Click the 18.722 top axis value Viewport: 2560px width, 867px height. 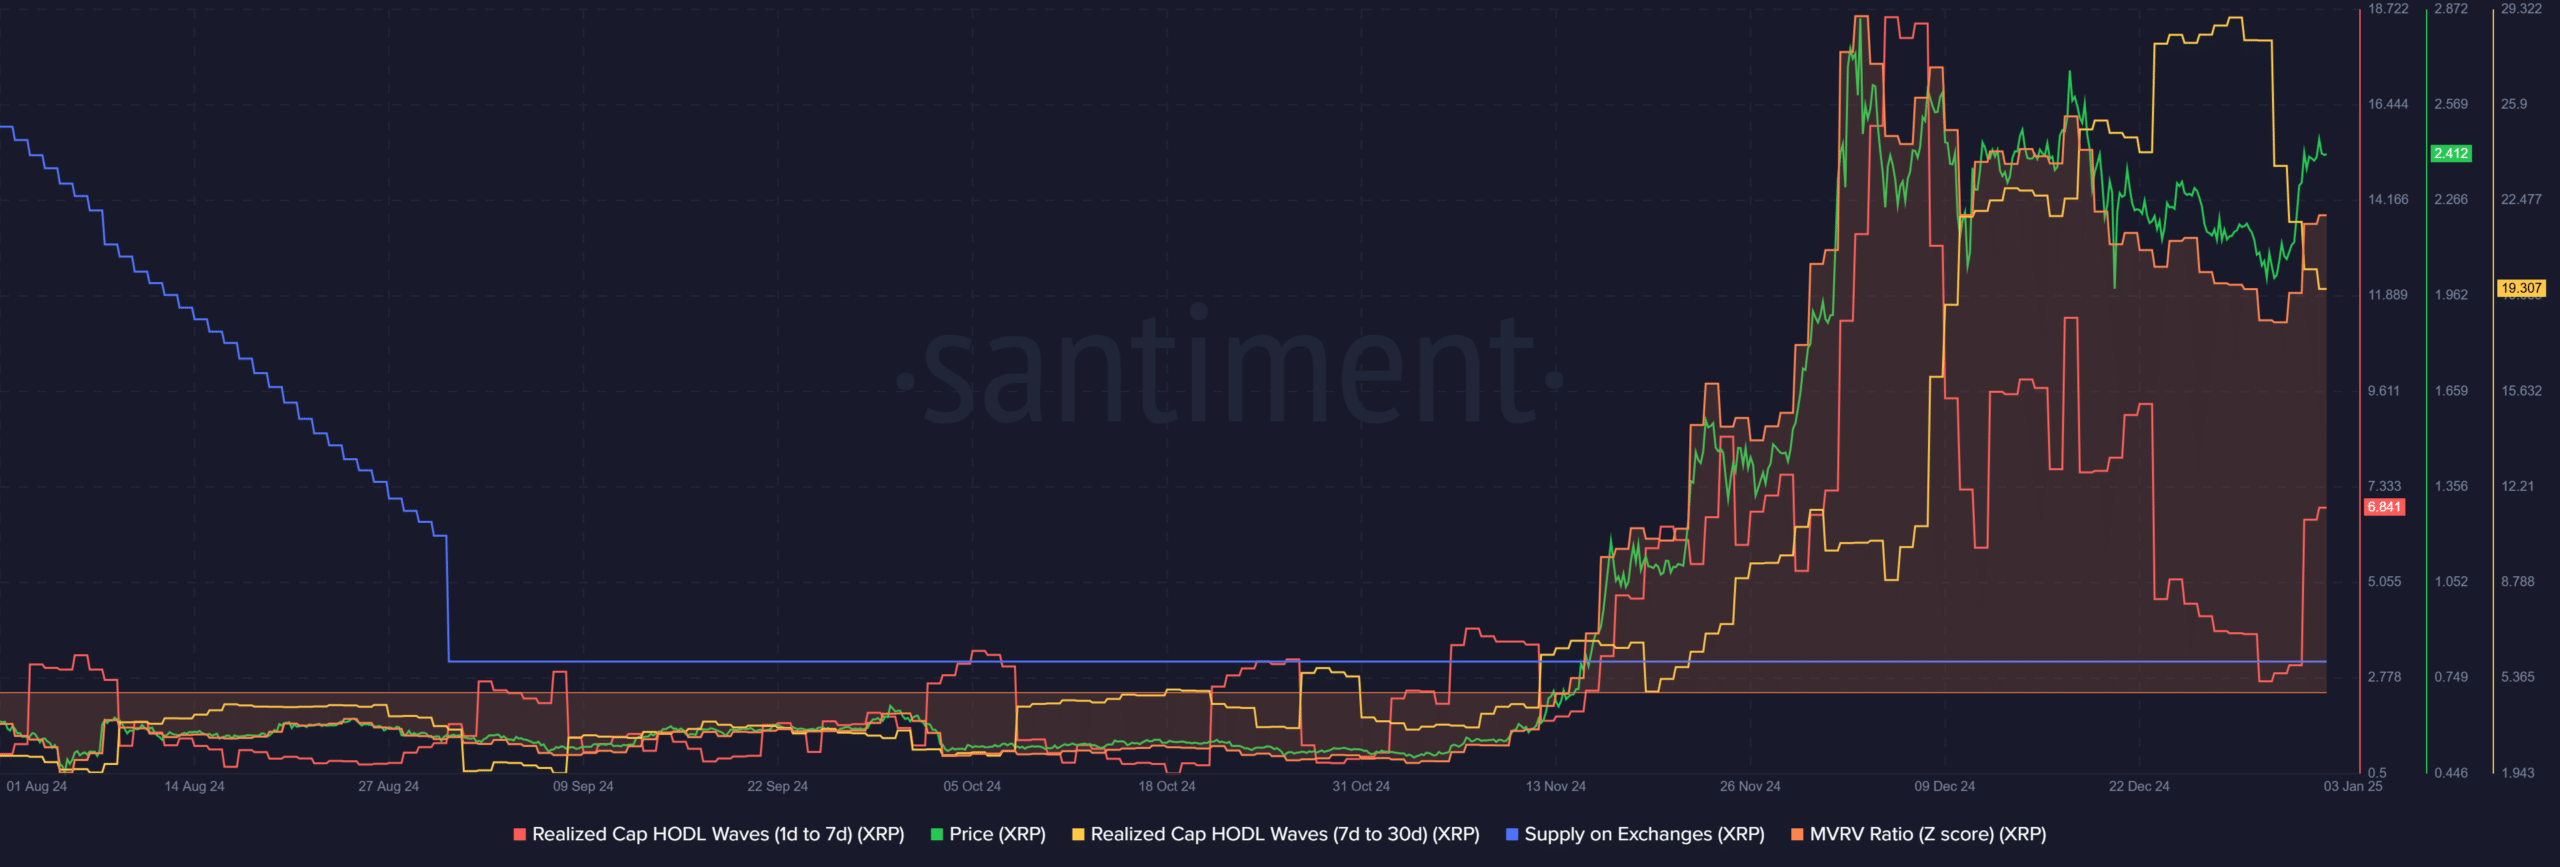coord(2388,9)
